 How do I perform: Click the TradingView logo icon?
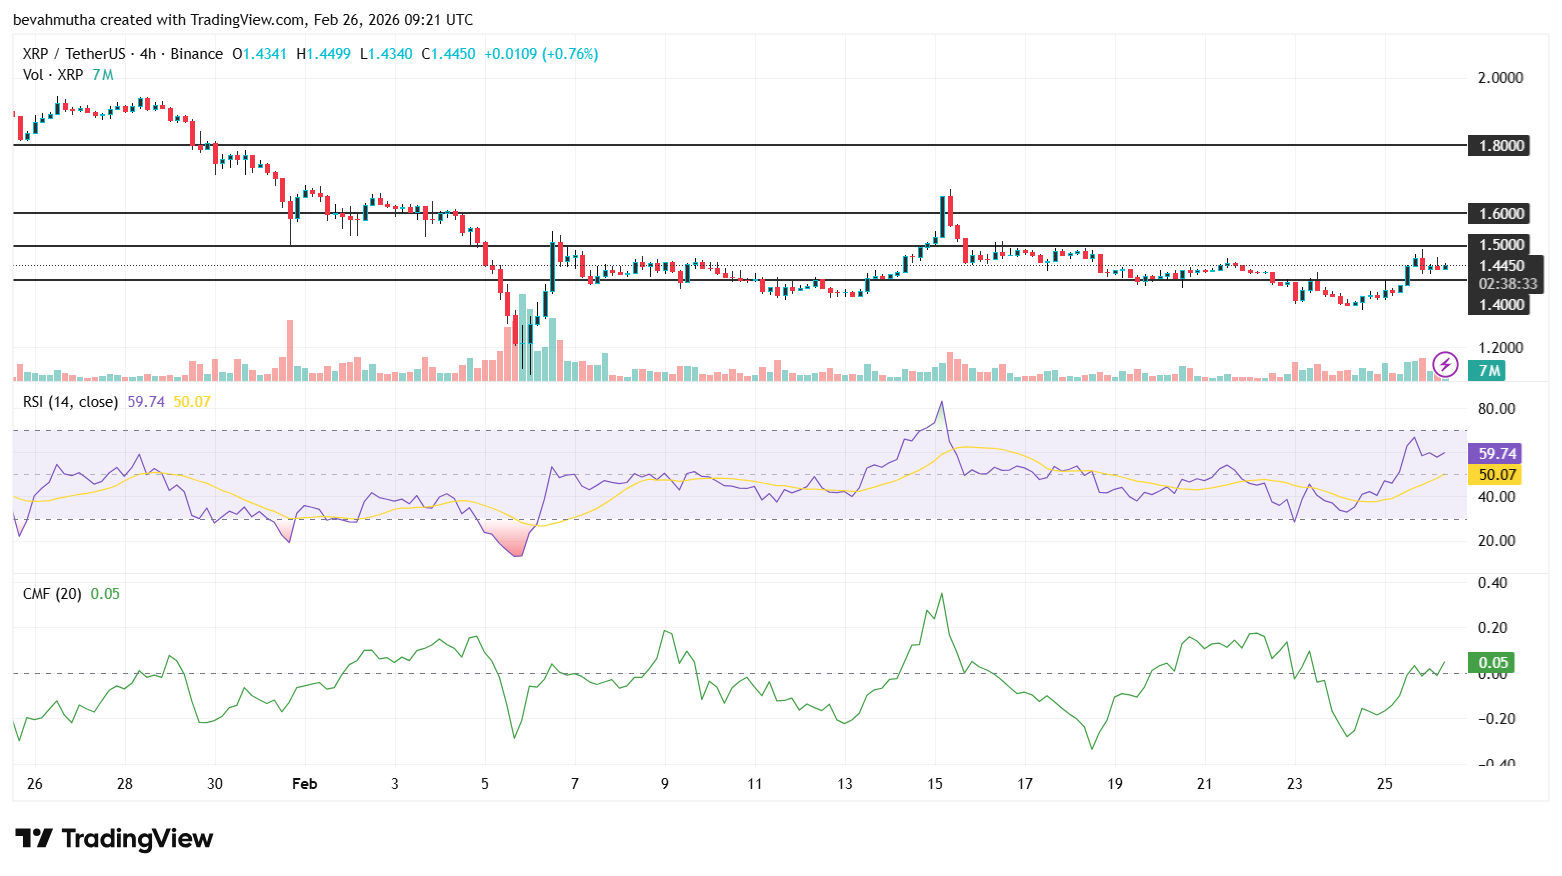tap(37, 839)
